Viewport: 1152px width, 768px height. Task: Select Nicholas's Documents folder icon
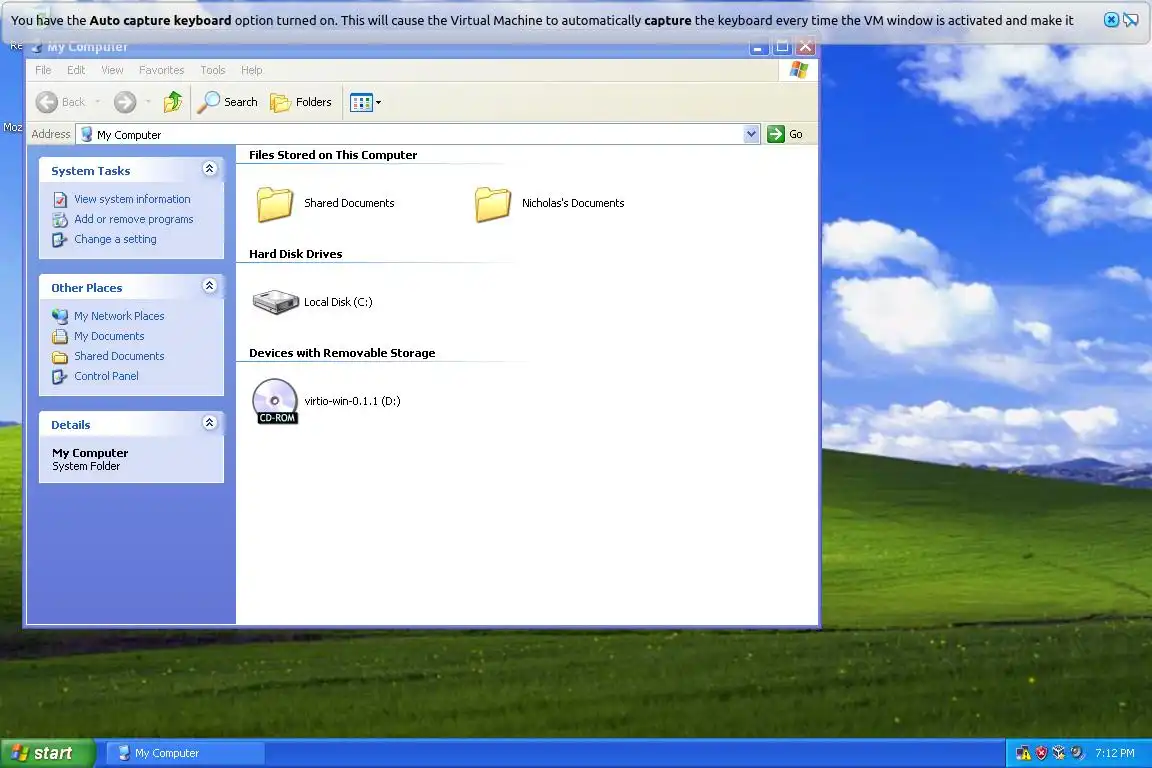[x=492, y=204]
